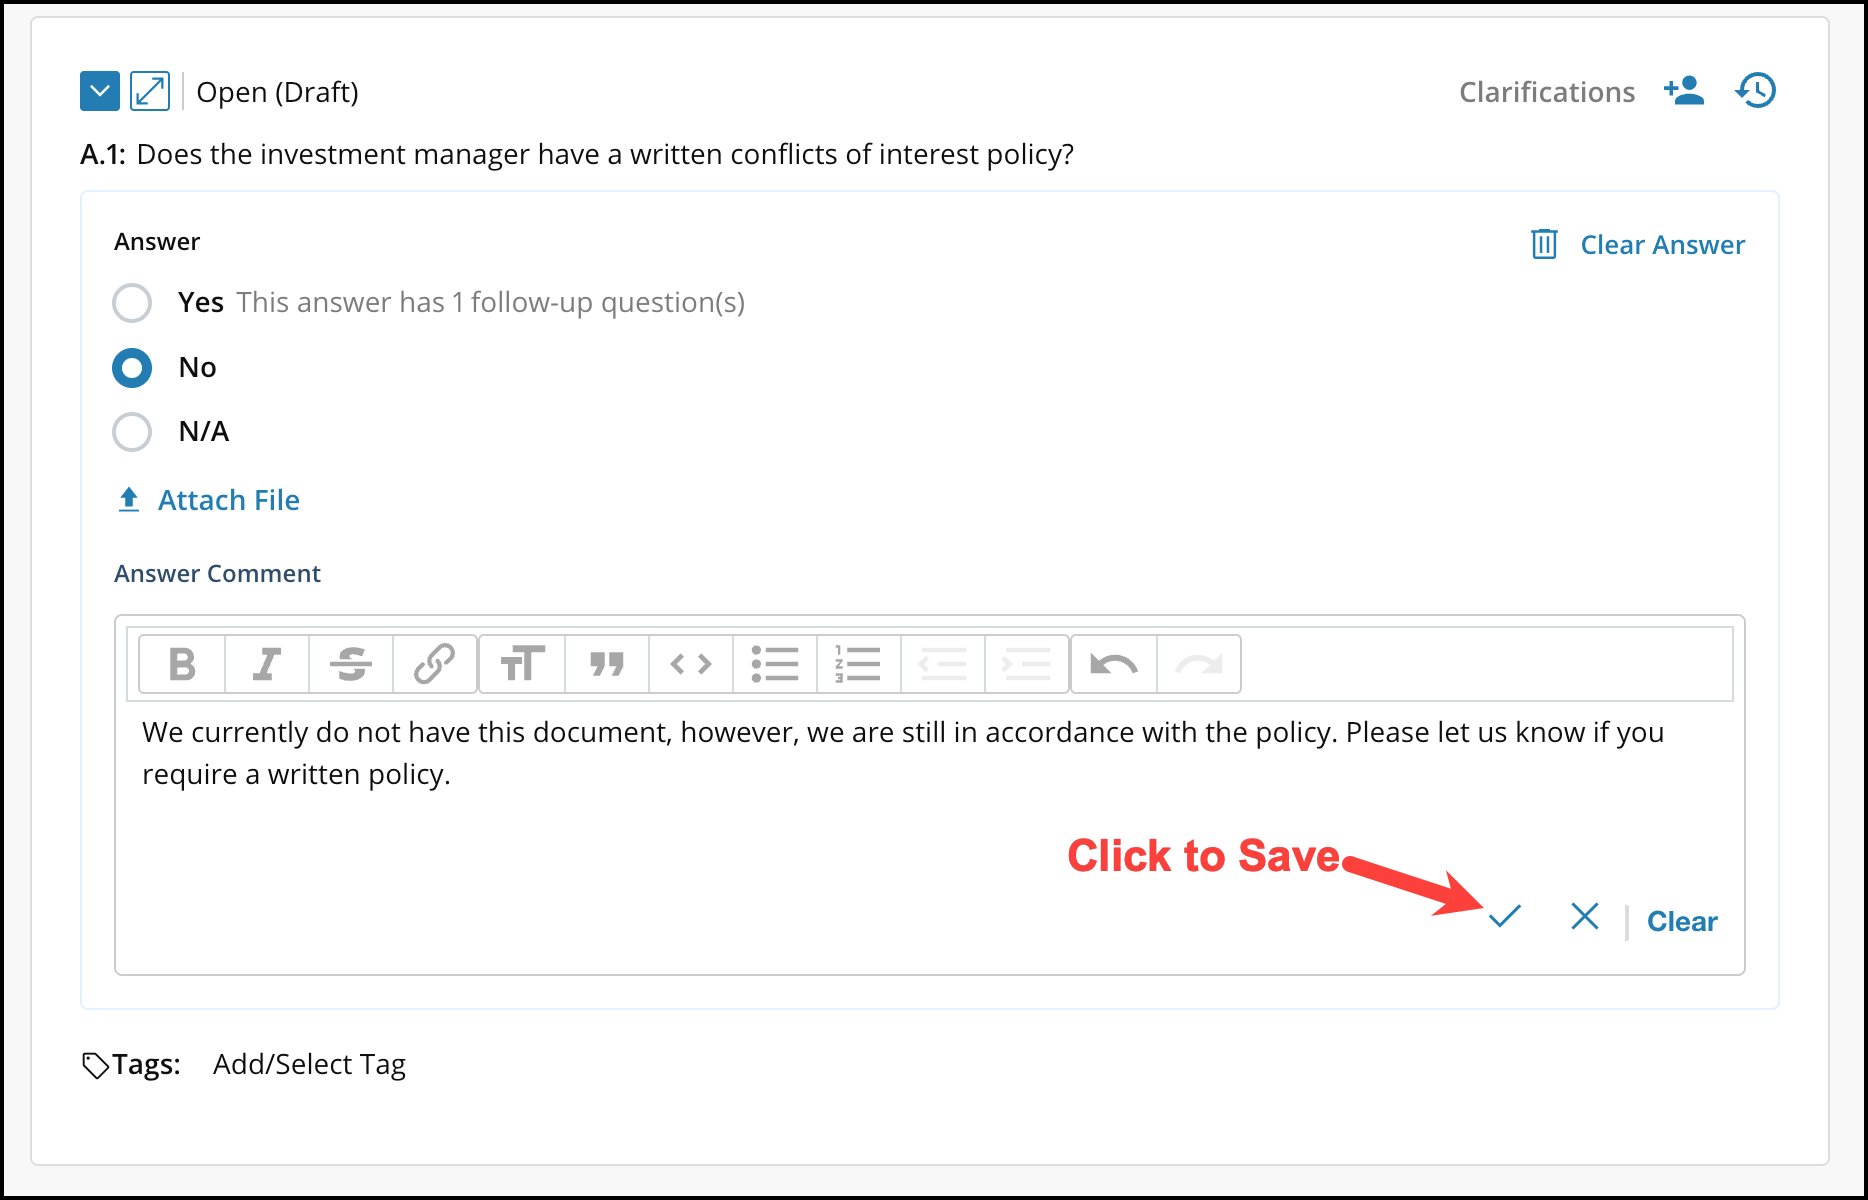Click the trash icon beside Clear Answer
The height and width of the screenshot is (1200, 1868).
click(1544, 244)
